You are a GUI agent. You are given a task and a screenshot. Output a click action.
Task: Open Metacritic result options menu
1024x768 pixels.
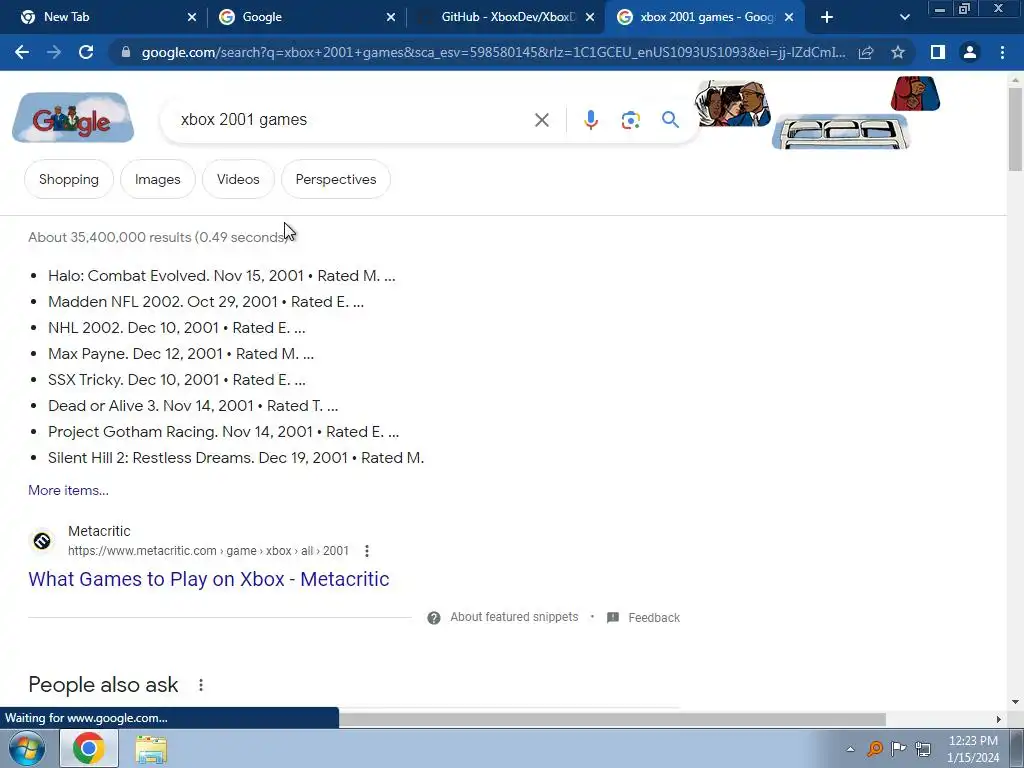[367, 551]
